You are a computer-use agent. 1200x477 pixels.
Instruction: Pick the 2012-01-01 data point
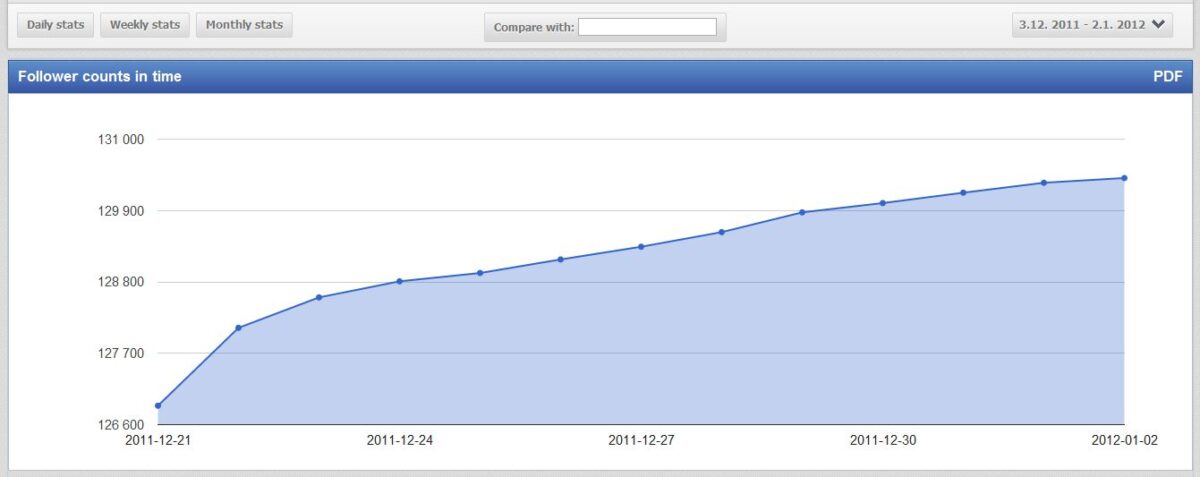1044,183
